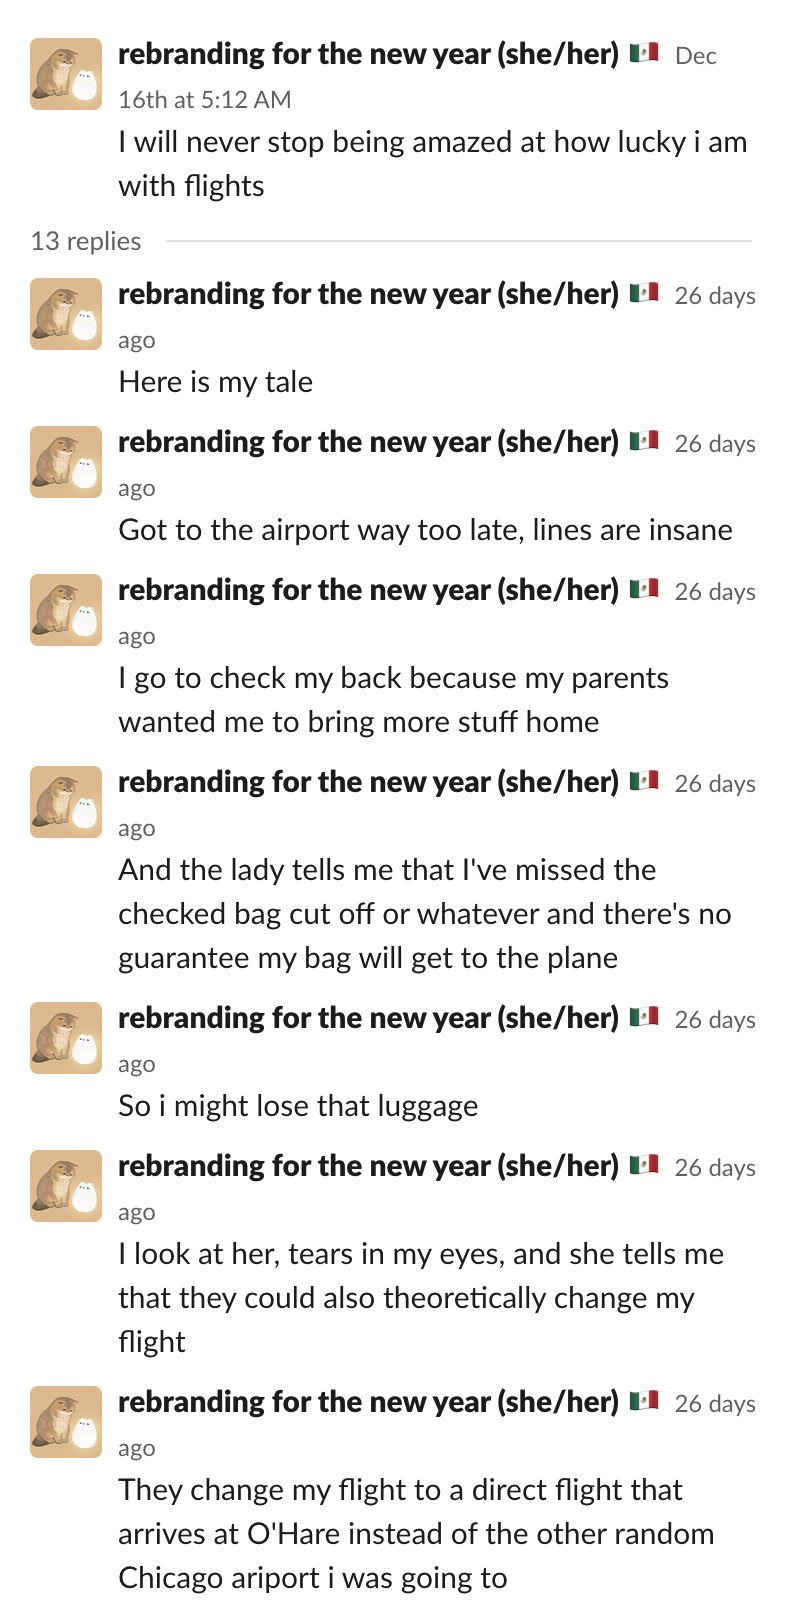Click avatar beside 'And the lady tells me' reply
796x1618 pixels.
pyautogui.click(x=66, y=802)
